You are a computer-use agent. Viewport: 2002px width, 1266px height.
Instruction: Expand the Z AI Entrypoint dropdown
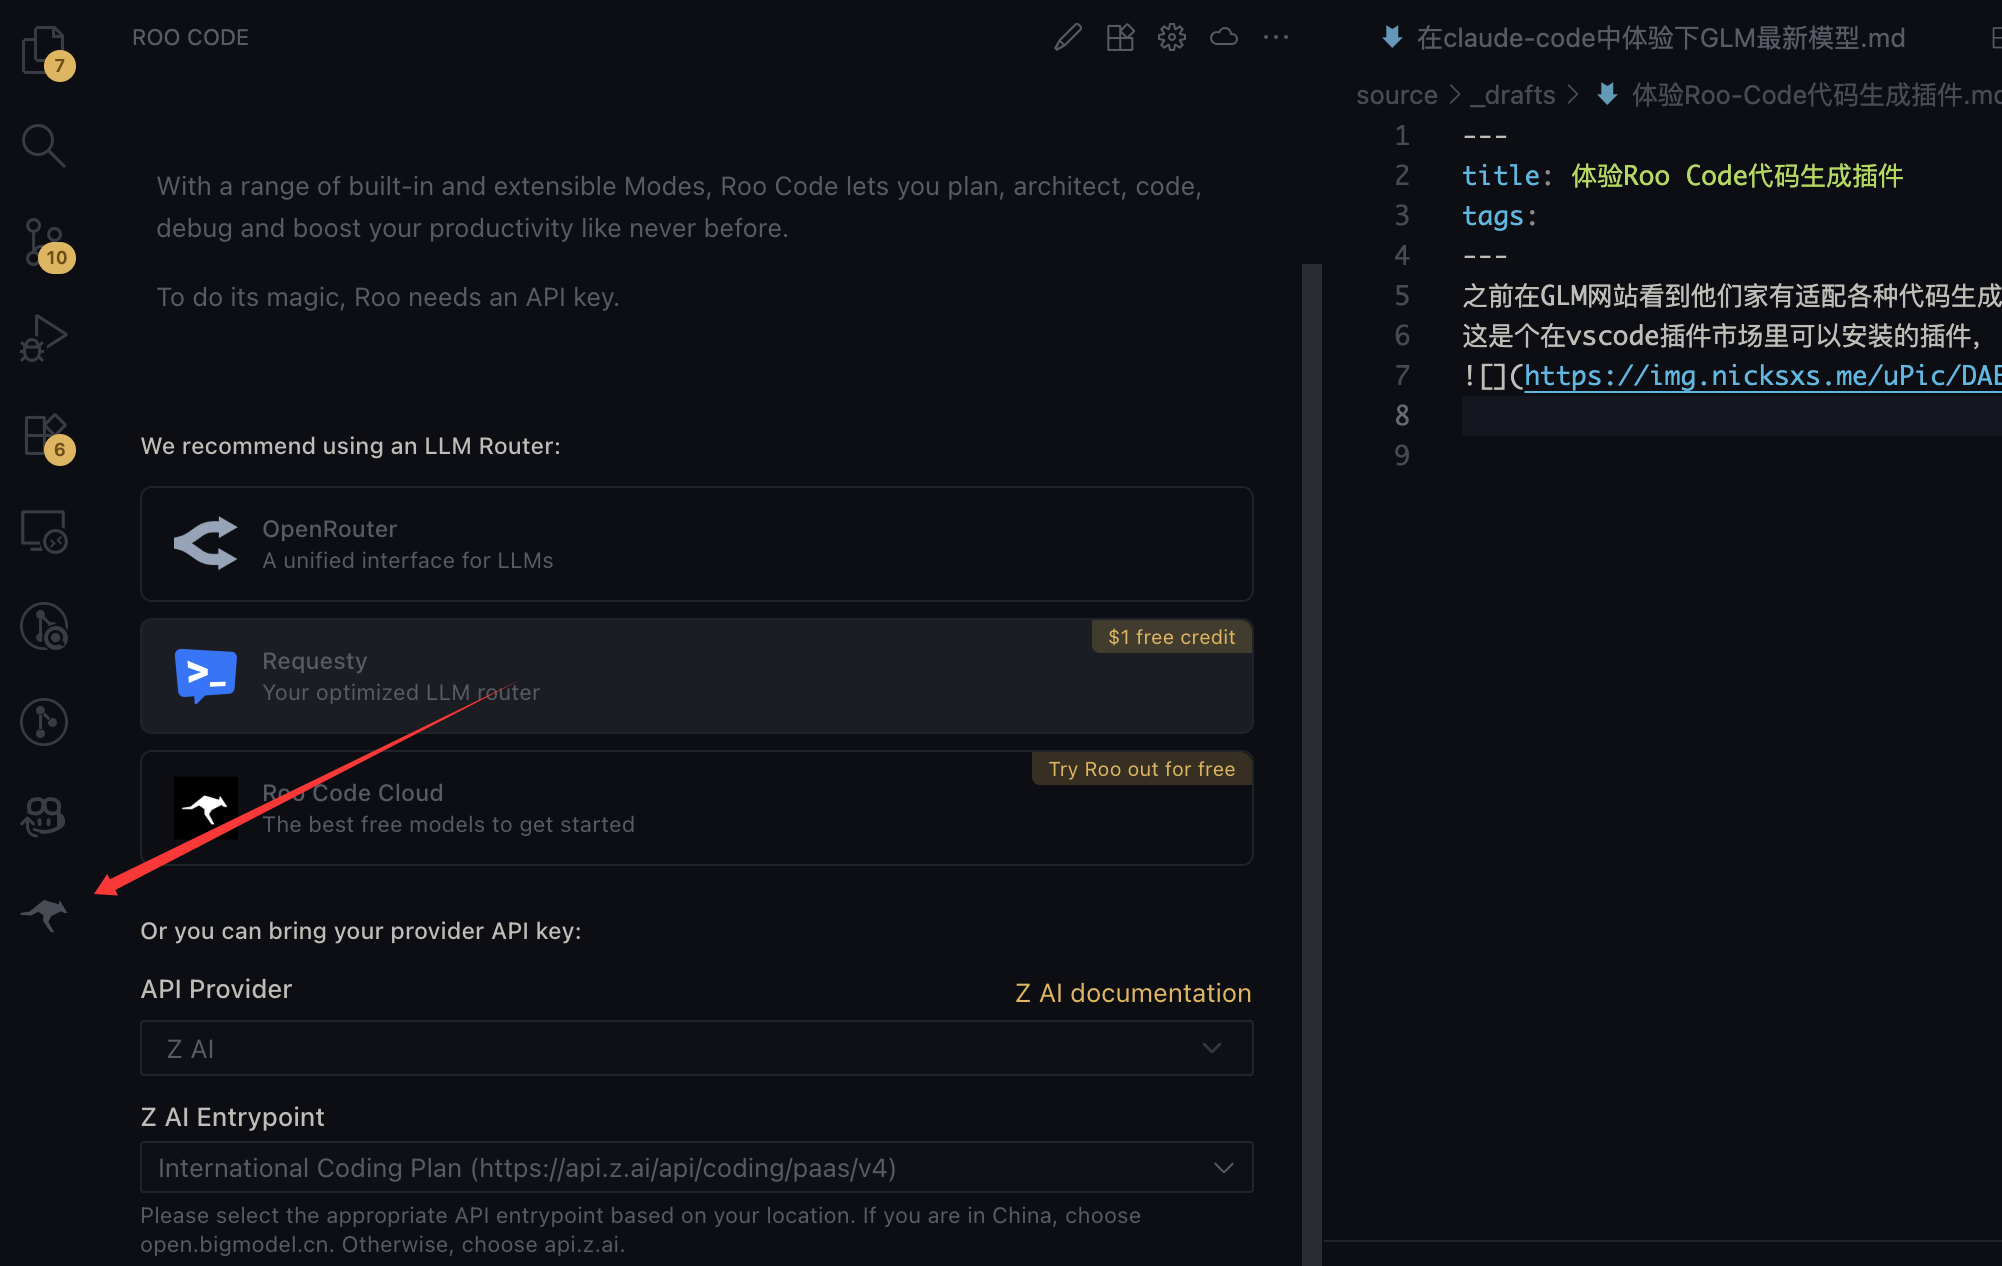pyautogui.click(x=696, y=1168)
